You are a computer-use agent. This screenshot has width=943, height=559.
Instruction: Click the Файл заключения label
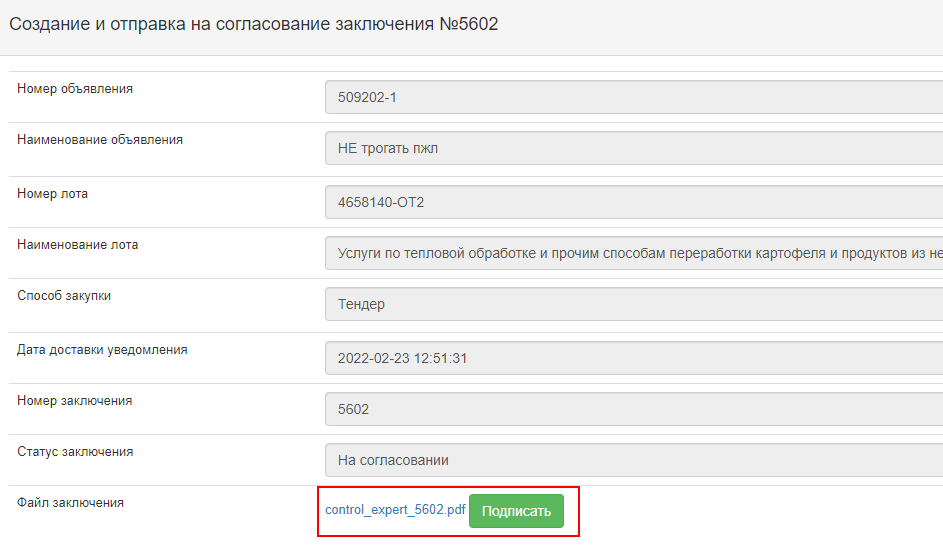(70, 503)
